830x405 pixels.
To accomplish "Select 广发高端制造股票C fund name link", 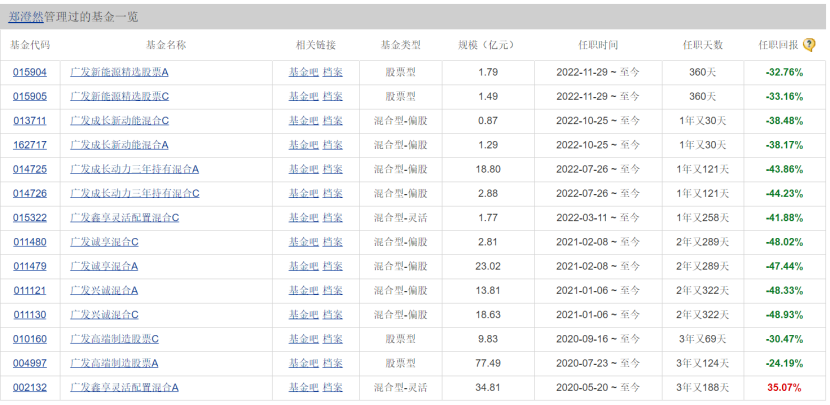I will (114, 339).
